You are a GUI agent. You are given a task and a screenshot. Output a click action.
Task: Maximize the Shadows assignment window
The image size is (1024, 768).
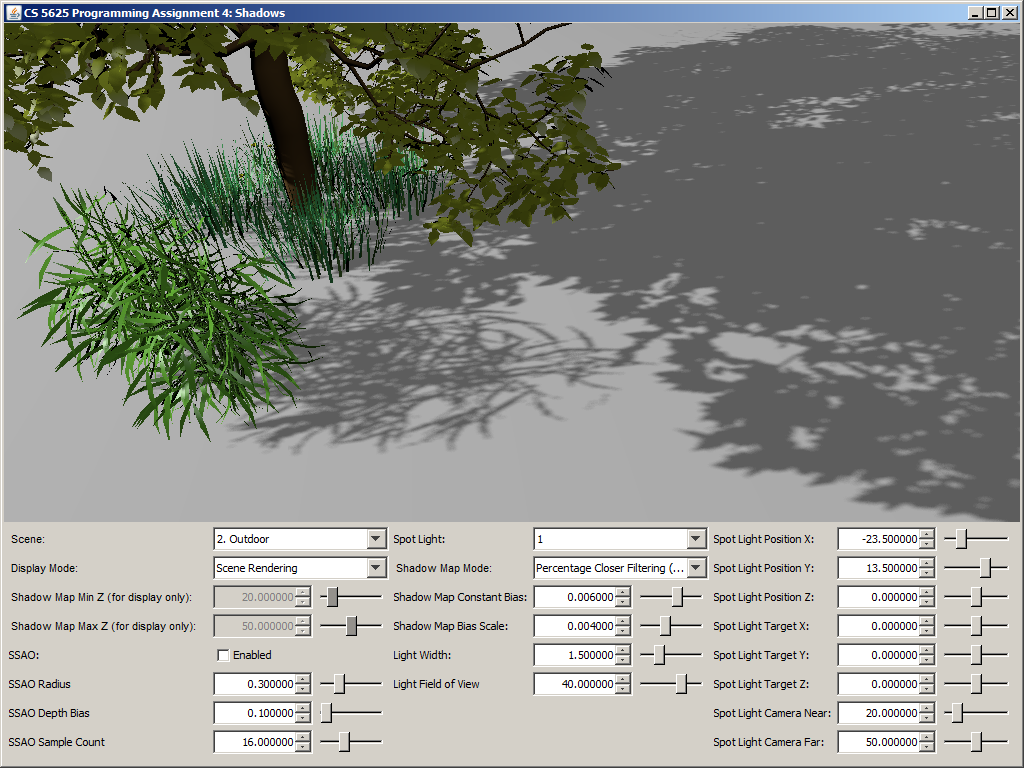point(991,12)
